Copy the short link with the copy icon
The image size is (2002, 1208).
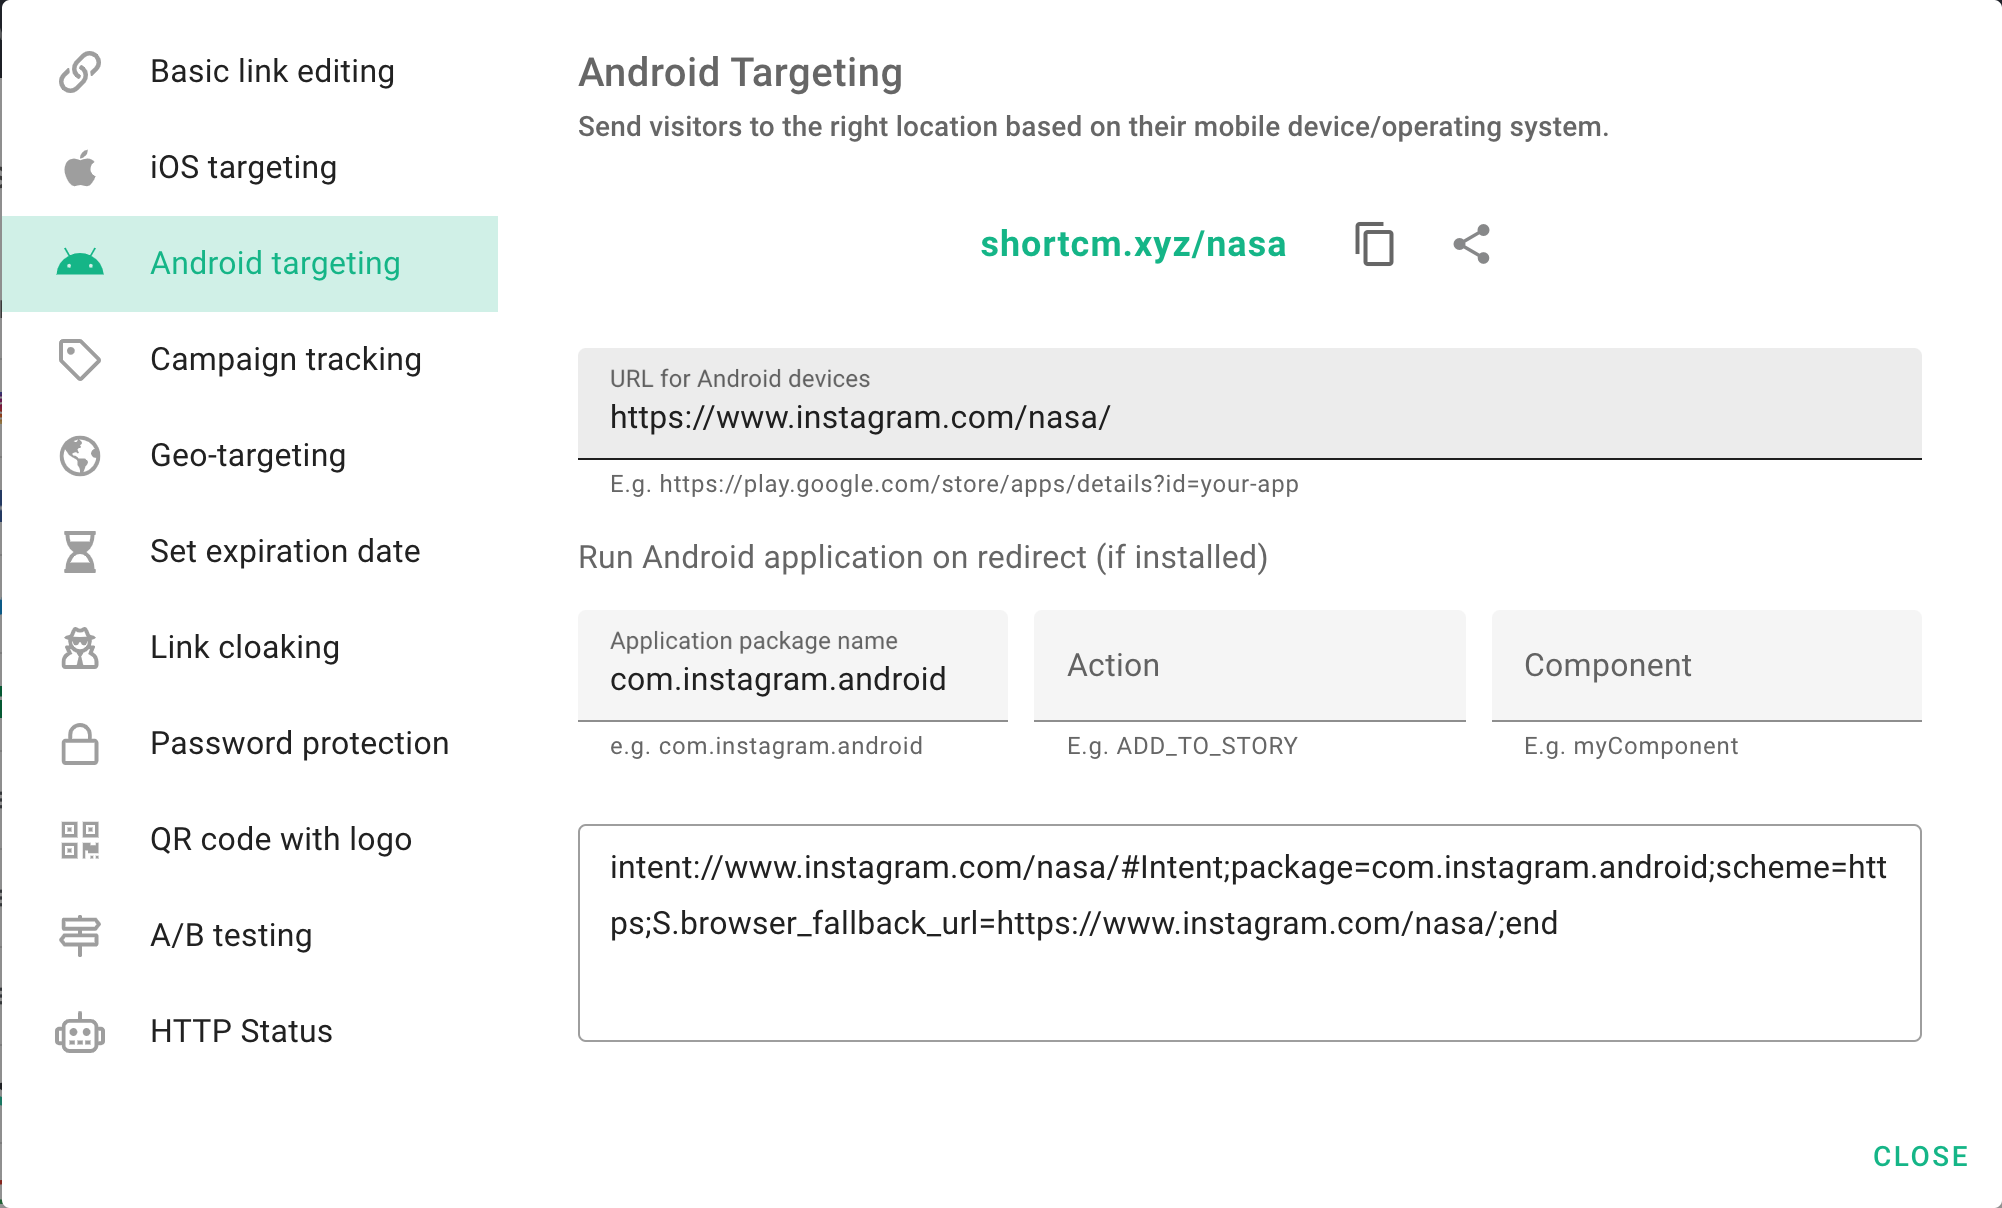tap(1374, 244)
